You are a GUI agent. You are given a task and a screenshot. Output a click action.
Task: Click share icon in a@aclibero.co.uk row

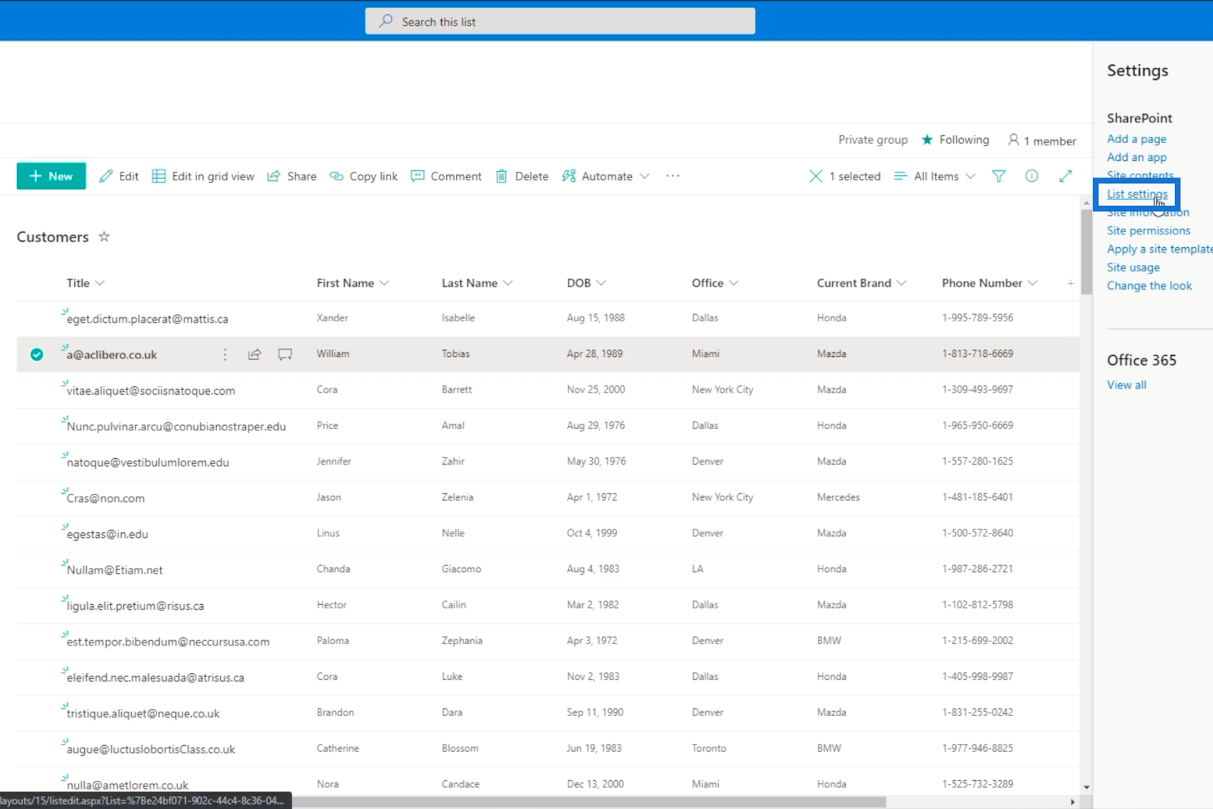coord(255,354)
